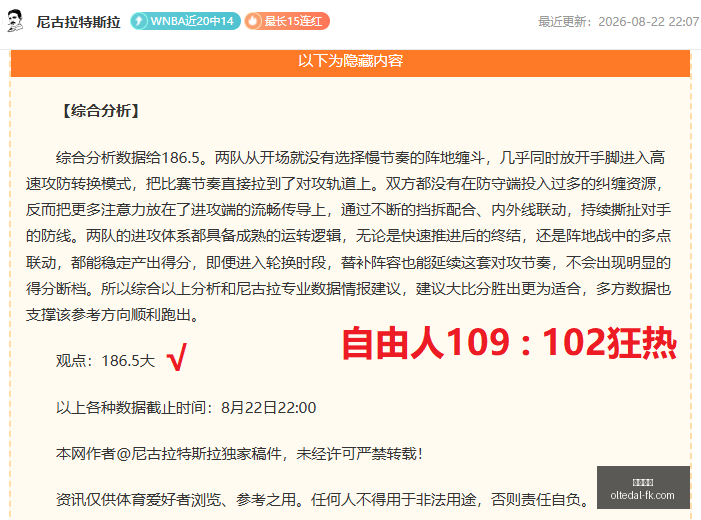Select the lightning icon in WNBA badge
This screenshot has height=520, width=701.
tap(139, 21)
